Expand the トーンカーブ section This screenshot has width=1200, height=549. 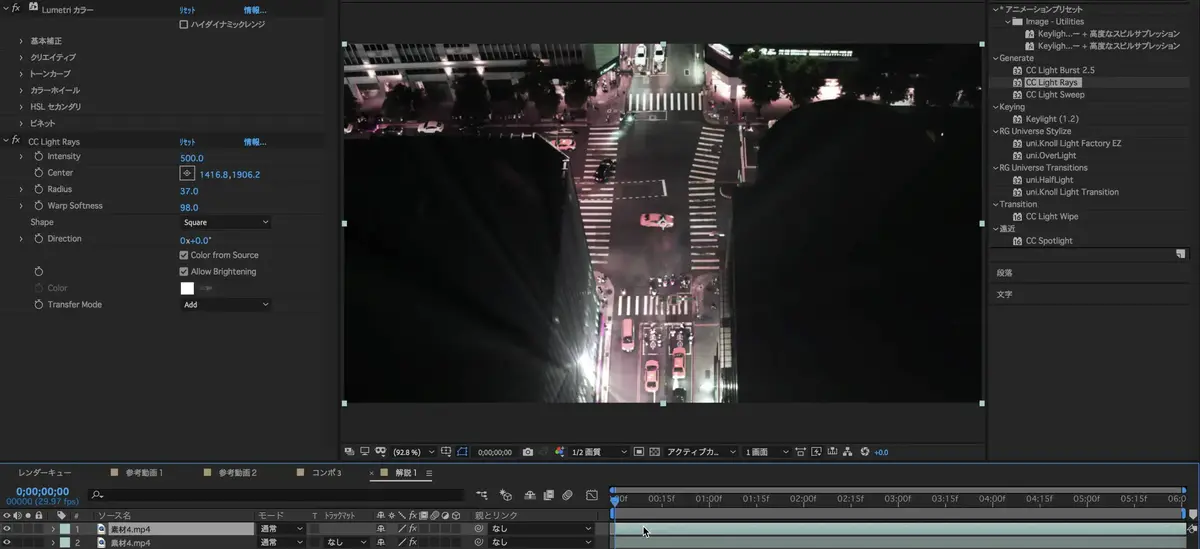(x=21, y=74)
